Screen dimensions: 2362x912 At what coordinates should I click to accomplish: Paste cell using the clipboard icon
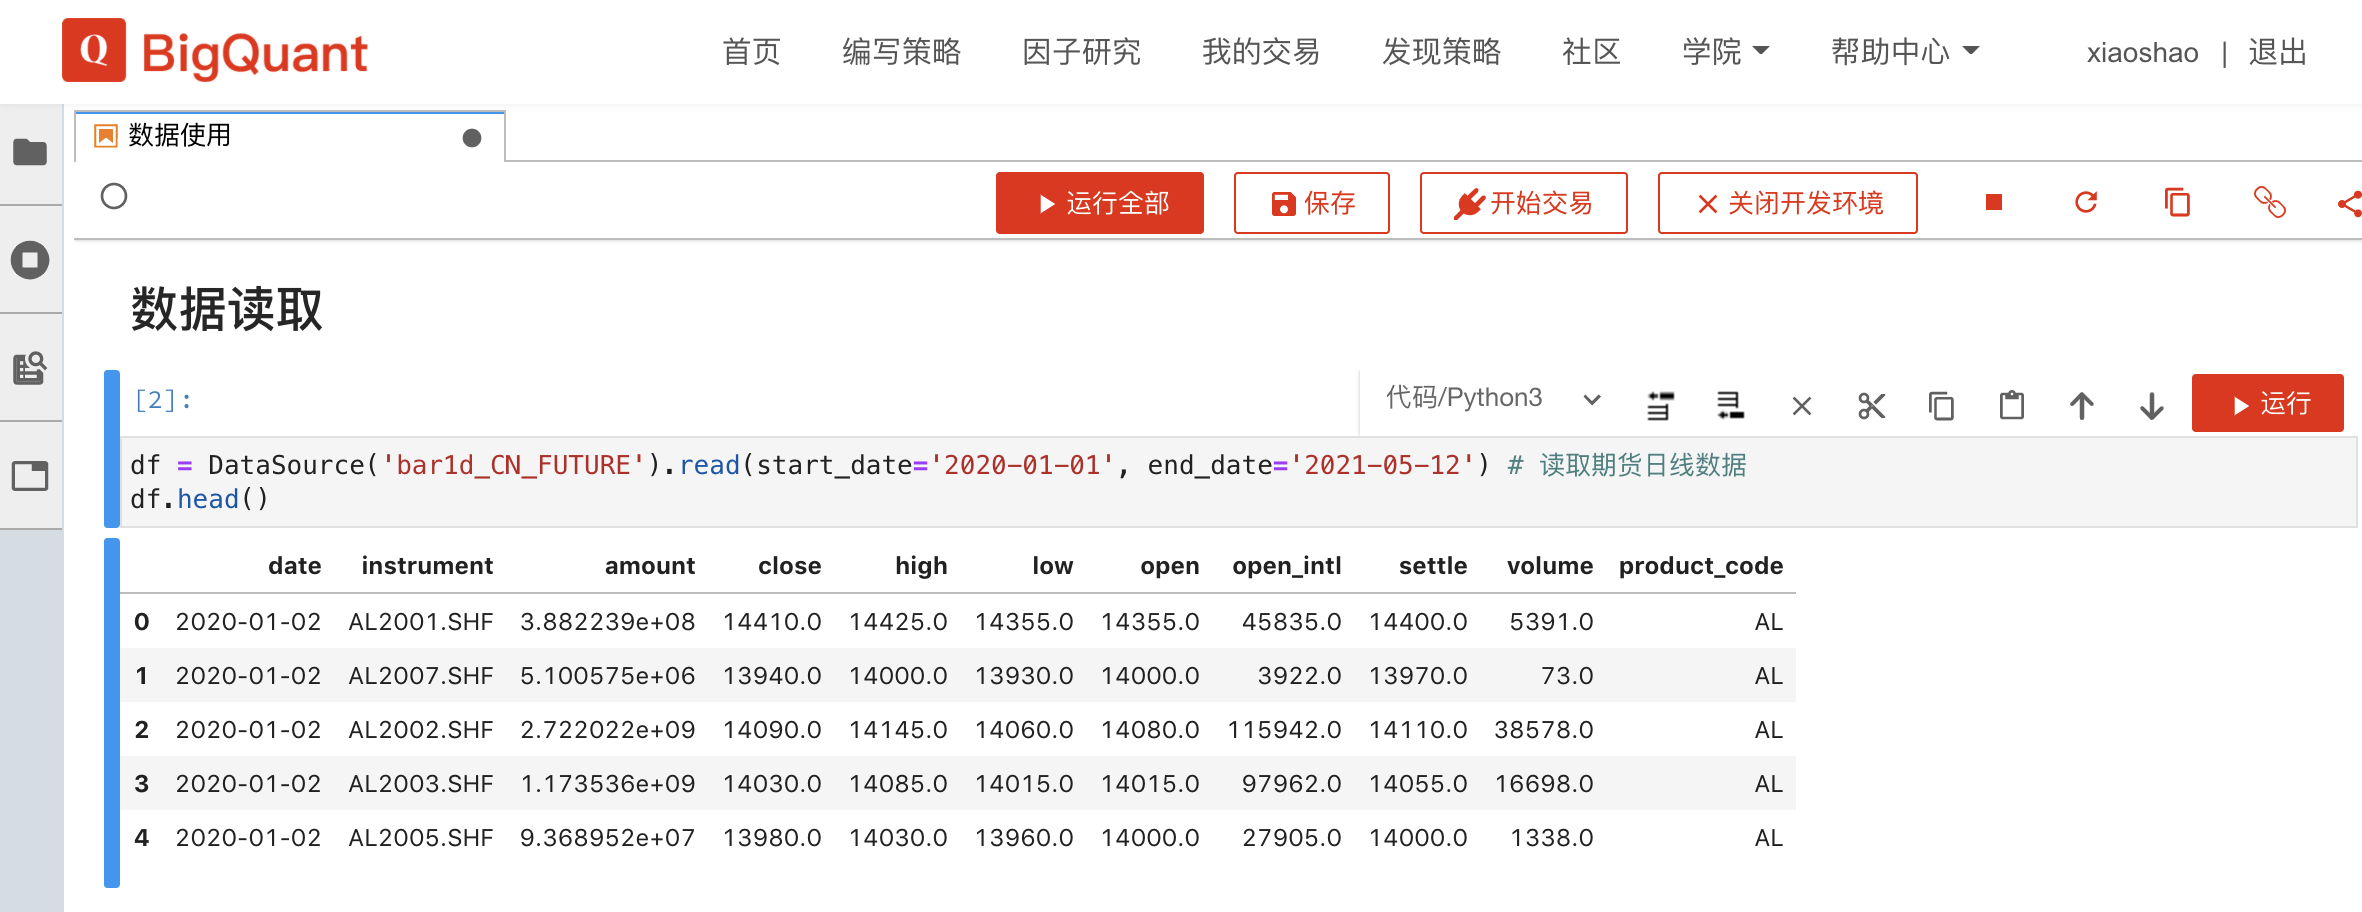click(2011, 406)
